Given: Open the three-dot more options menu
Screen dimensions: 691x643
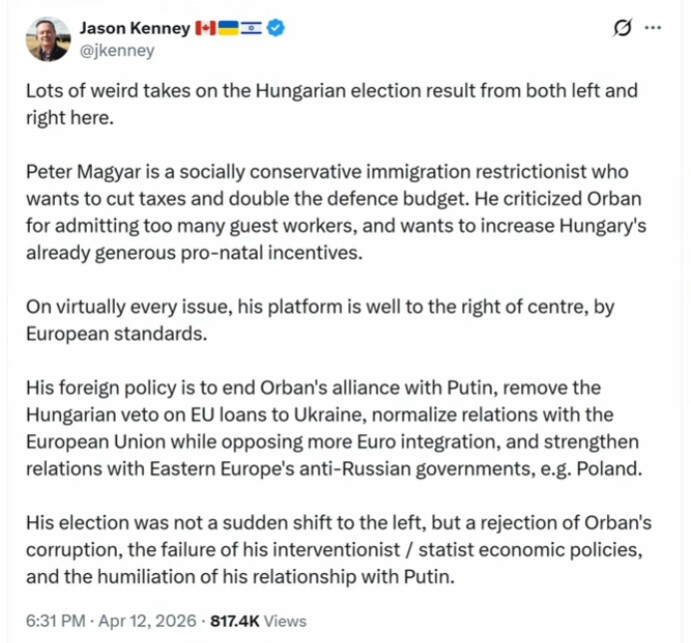Looking at the screenshot, I should [654, 29].
